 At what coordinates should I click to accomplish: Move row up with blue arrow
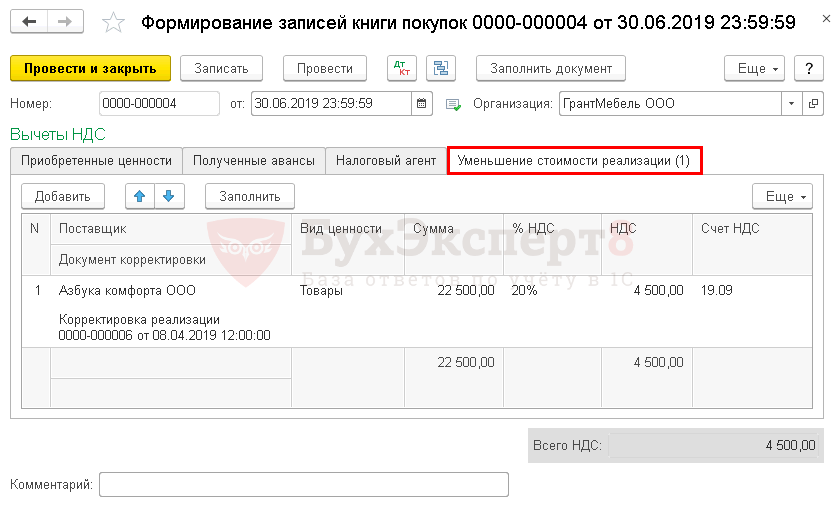140,197
